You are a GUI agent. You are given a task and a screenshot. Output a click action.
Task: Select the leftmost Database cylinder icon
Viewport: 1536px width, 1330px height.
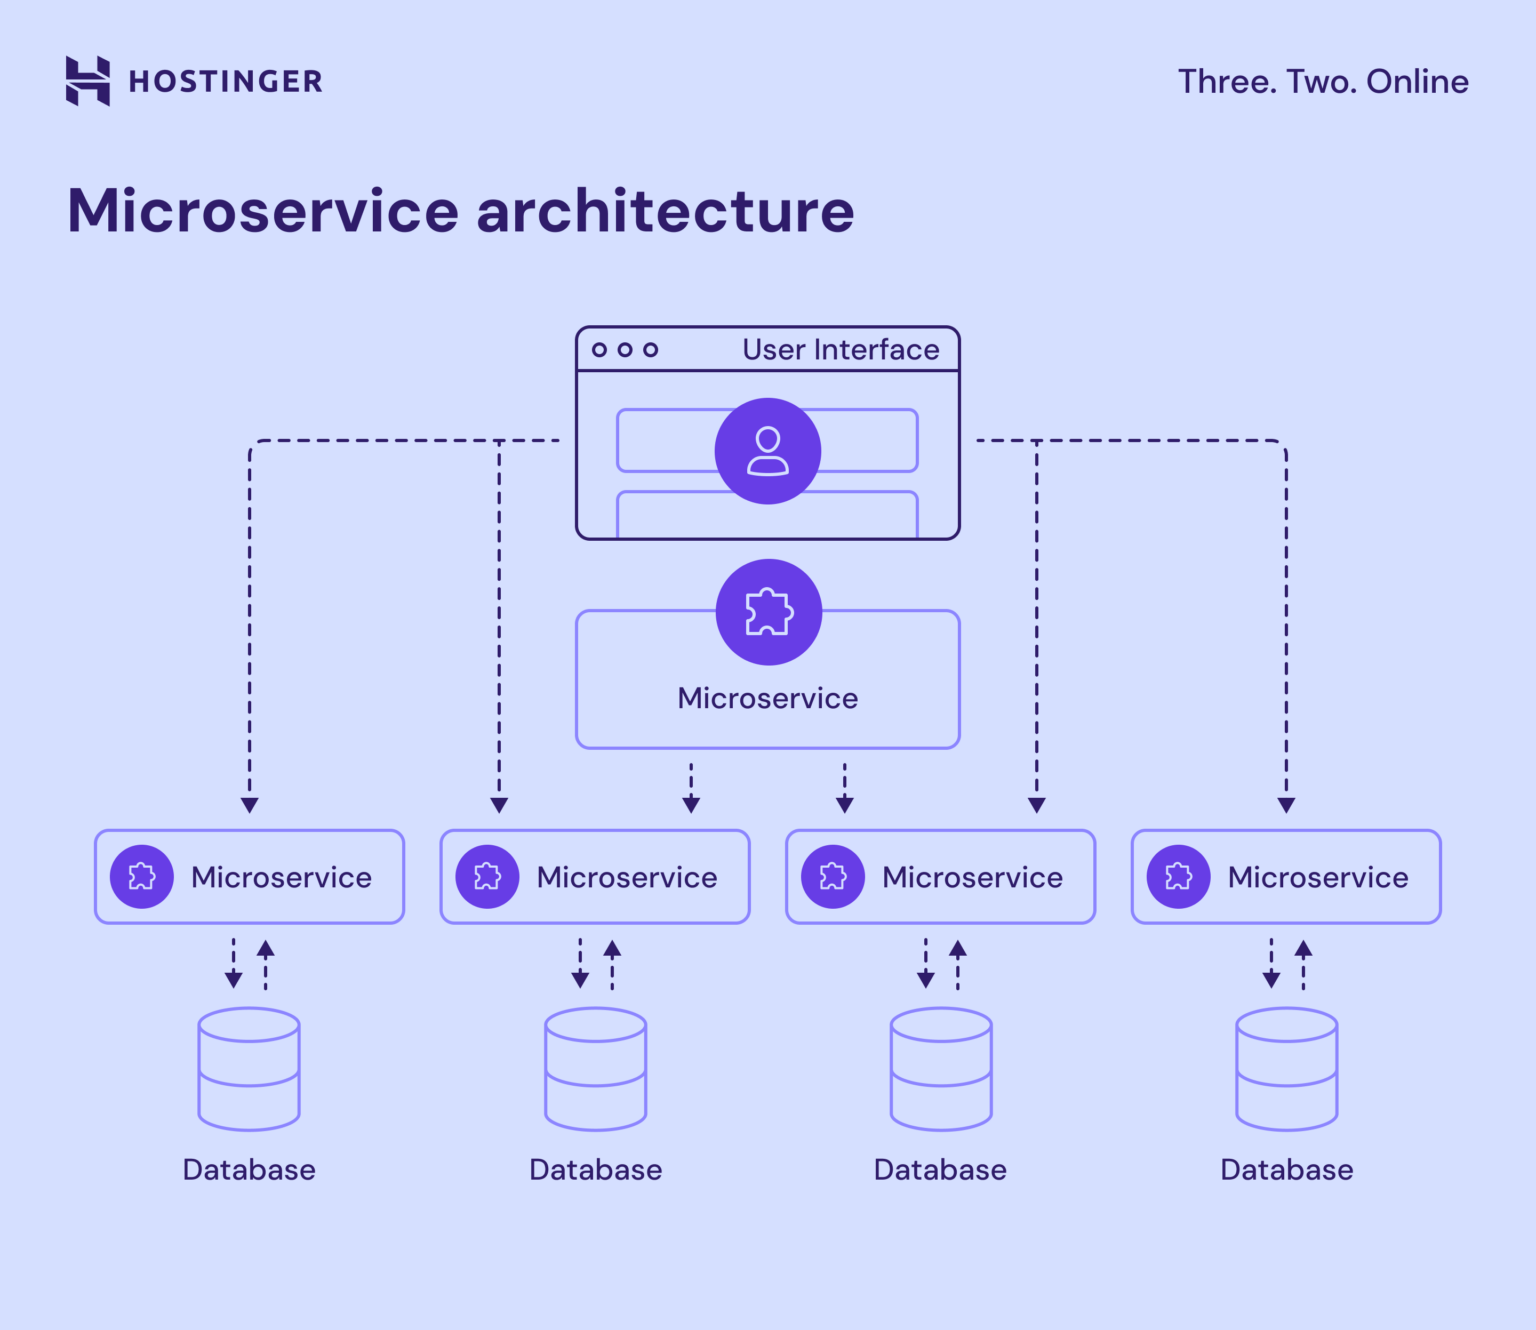click(248, 1068)
